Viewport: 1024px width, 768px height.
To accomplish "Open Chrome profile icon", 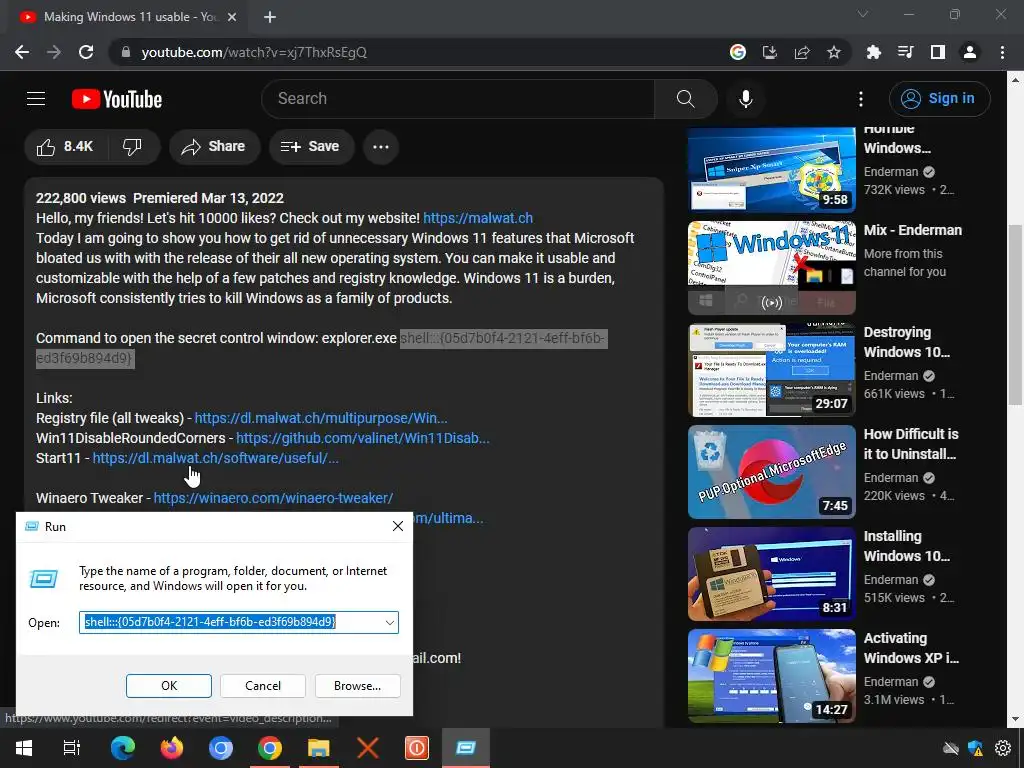I will coord(970,52).
